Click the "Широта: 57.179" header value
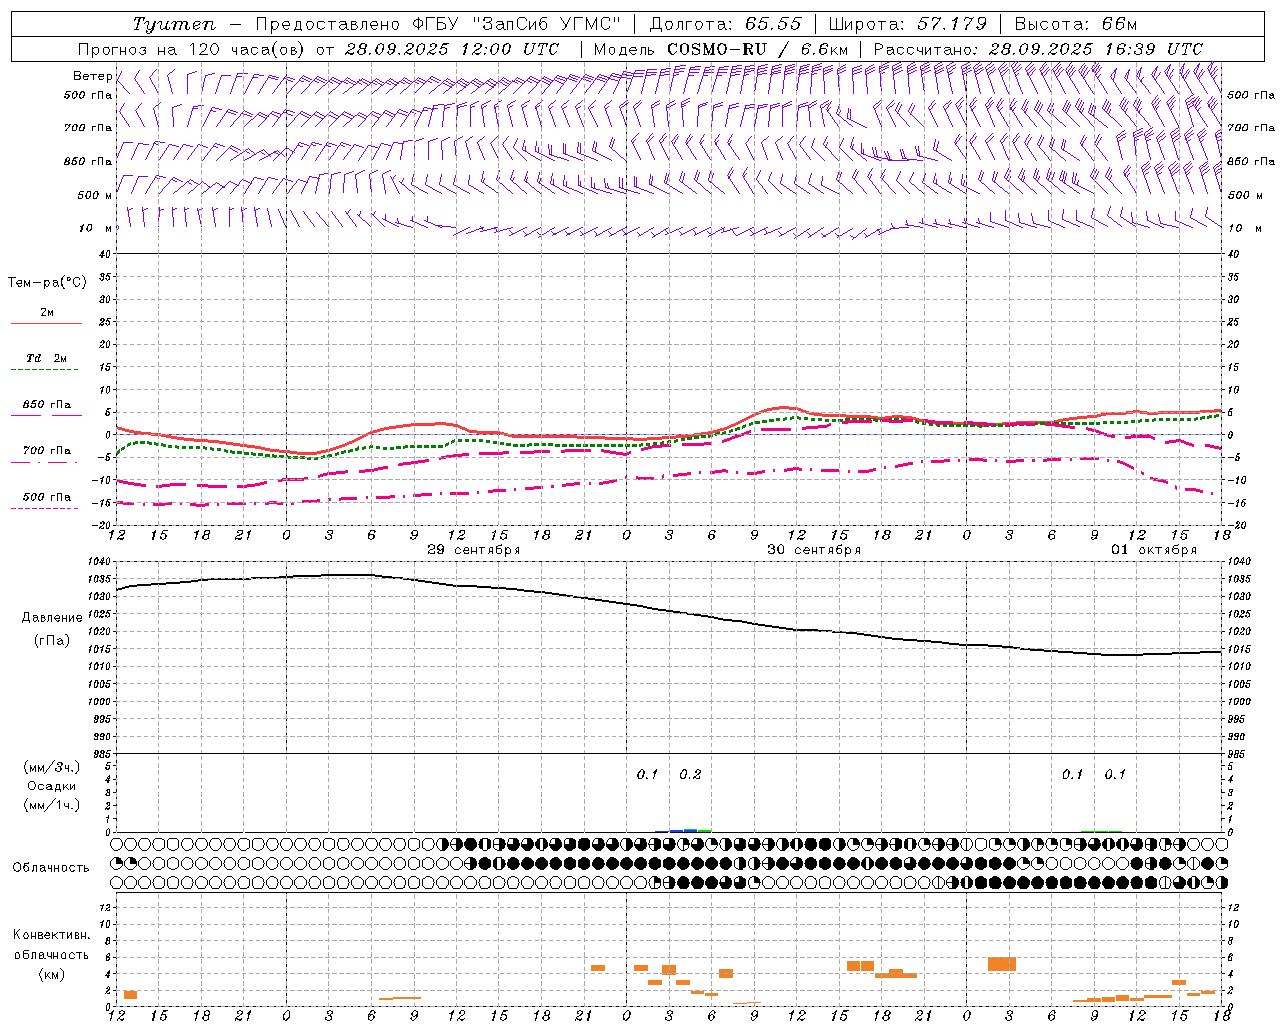 tap(908, 24)
